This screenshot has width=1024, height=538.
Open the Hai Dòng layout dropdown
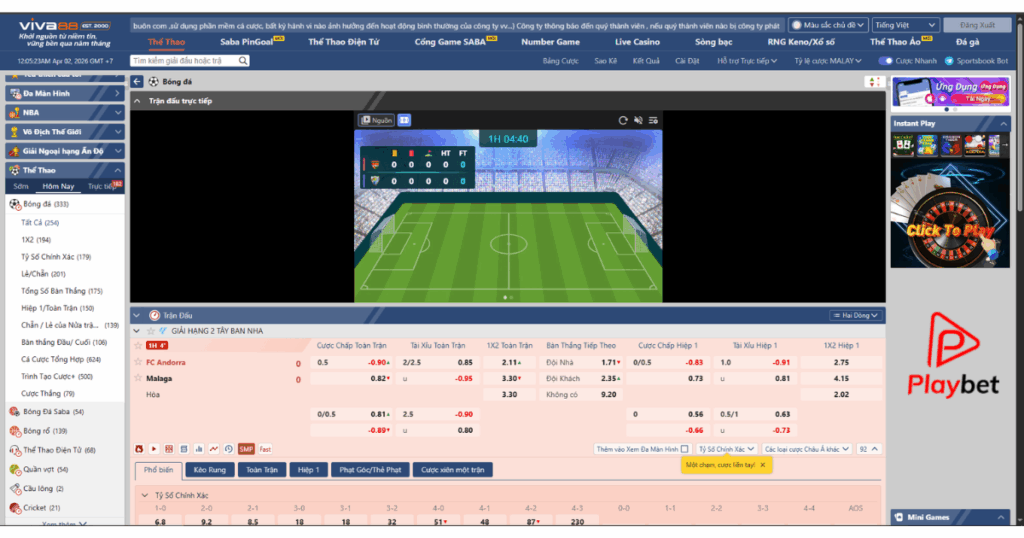click(856, 315)
